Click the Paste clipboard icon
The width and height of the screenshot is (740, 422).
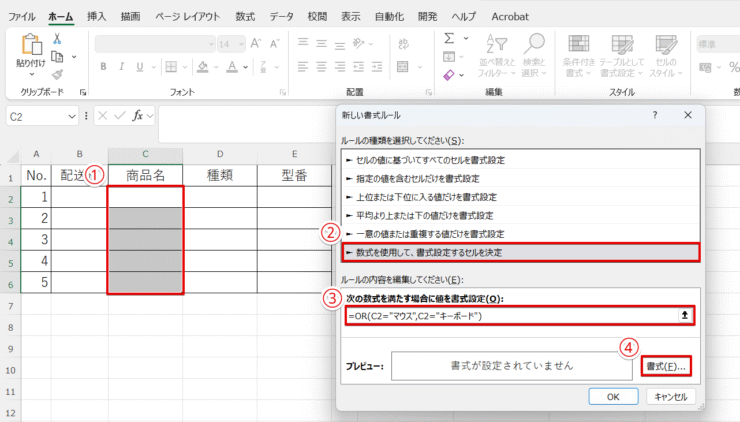[31, 44]
